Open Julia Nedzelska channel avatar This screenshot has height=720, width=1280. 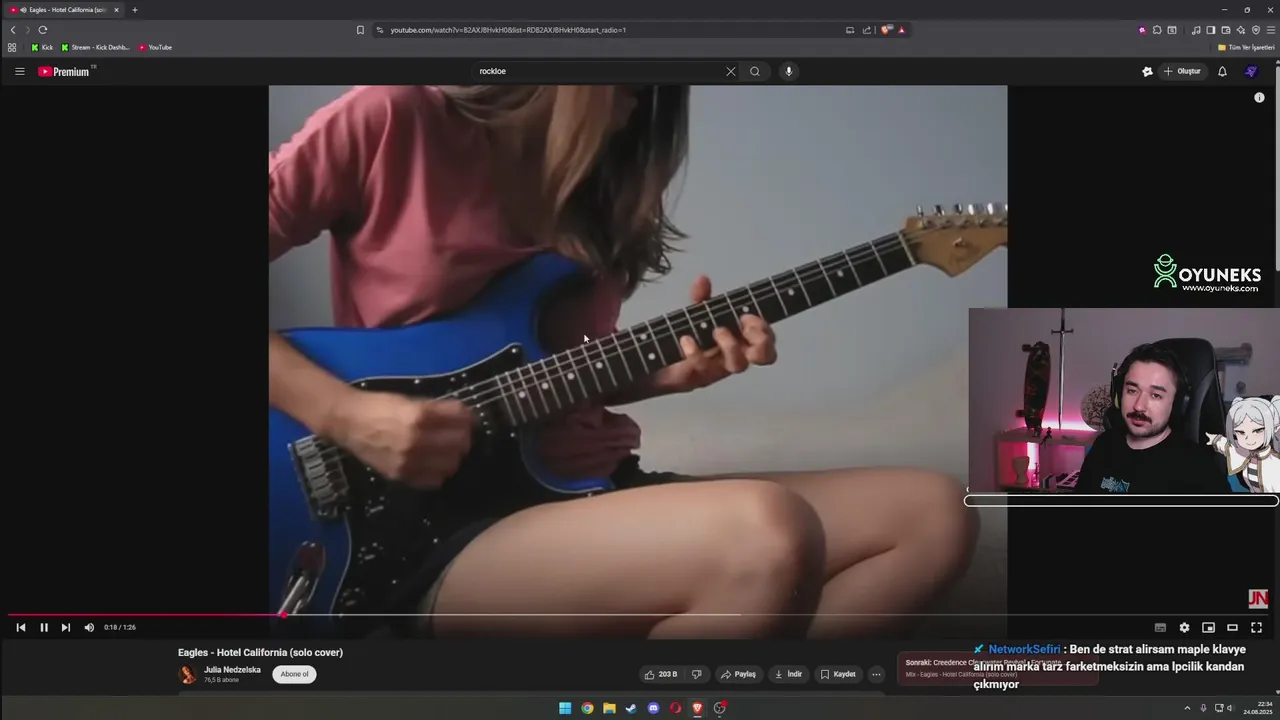188,675
